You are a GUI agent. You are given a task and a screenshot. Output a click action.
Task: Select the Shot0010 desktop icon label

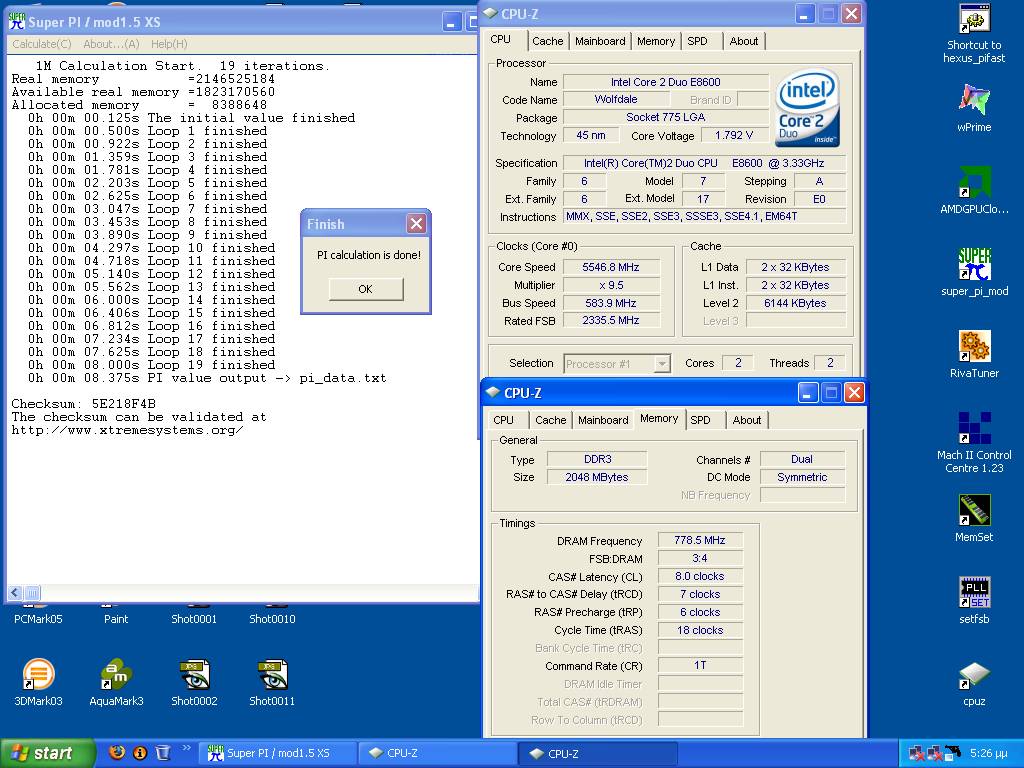click(272, 619)
